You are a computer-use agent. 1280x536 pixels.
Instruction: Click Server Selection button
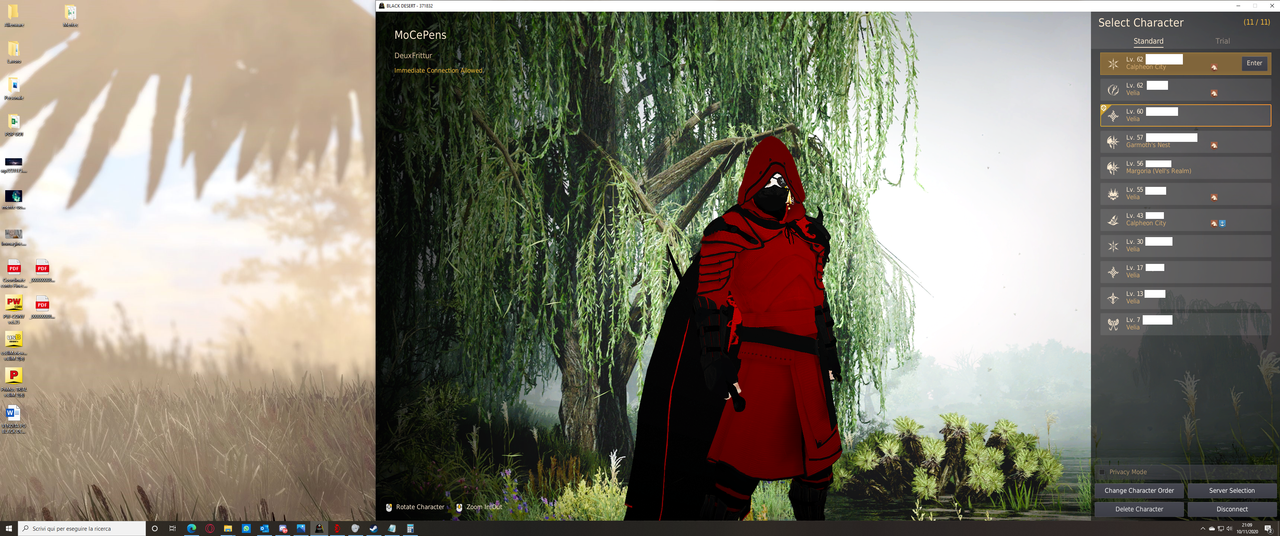1232,491
